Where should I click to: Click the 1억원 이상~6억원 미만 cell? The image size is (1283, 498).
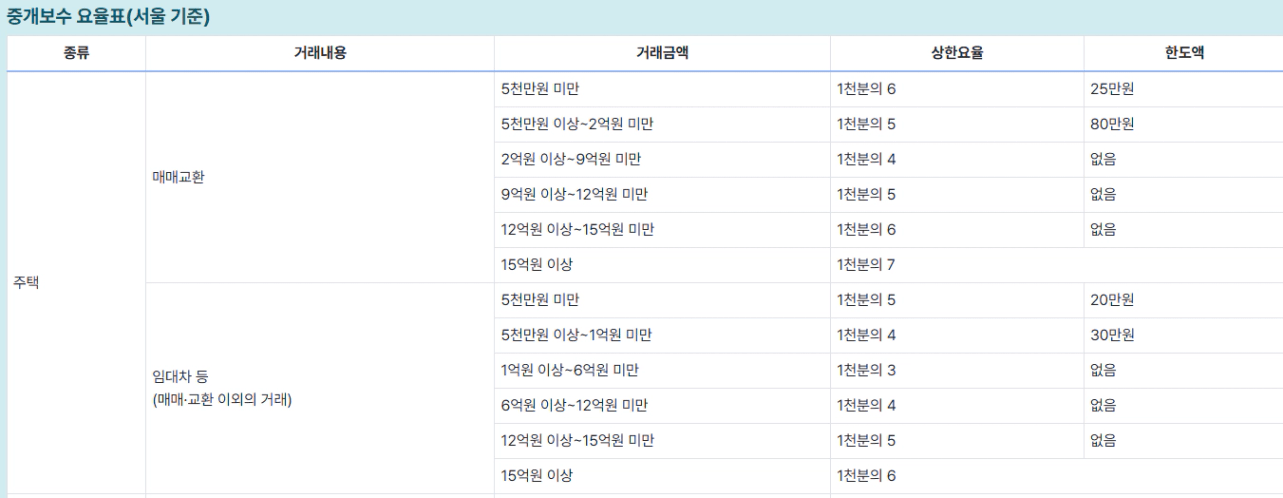tap(662, 370)
